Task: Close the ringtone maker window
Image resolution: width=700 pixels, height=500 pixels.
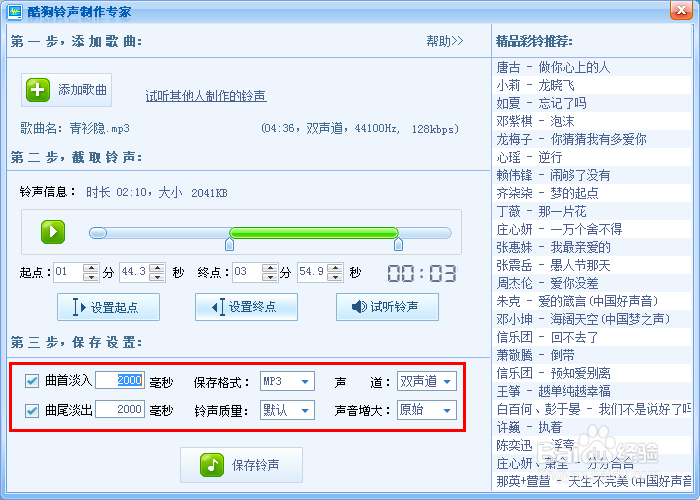Action: [x=681, y=9]
